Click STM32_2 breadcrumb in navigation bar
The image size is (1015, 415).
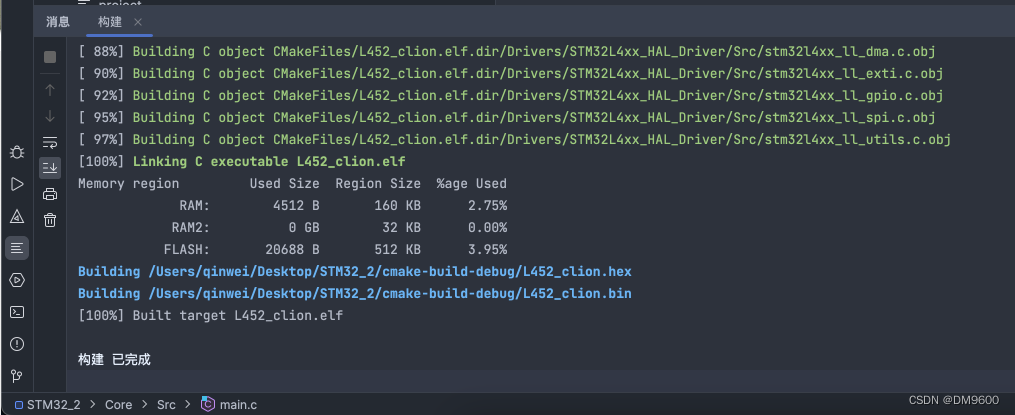54,405
